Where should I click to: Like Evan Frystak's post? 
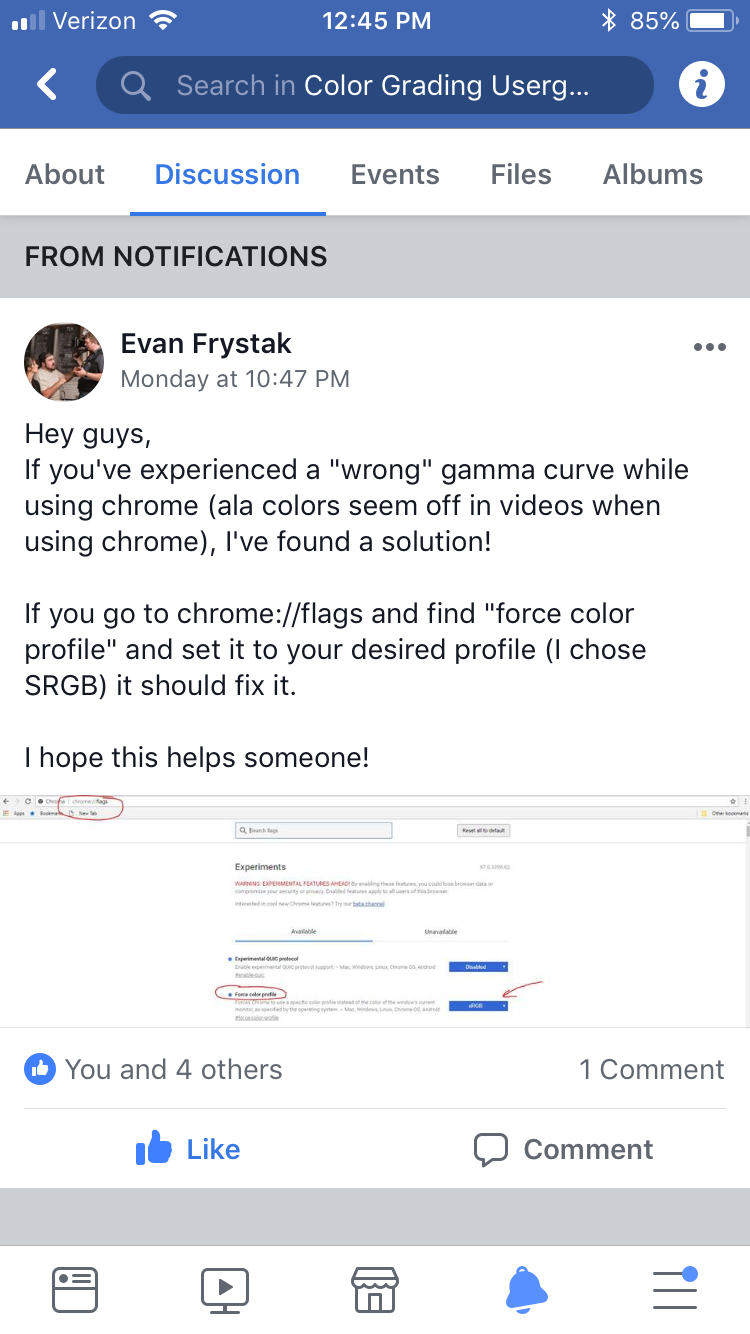(188, 1149)
